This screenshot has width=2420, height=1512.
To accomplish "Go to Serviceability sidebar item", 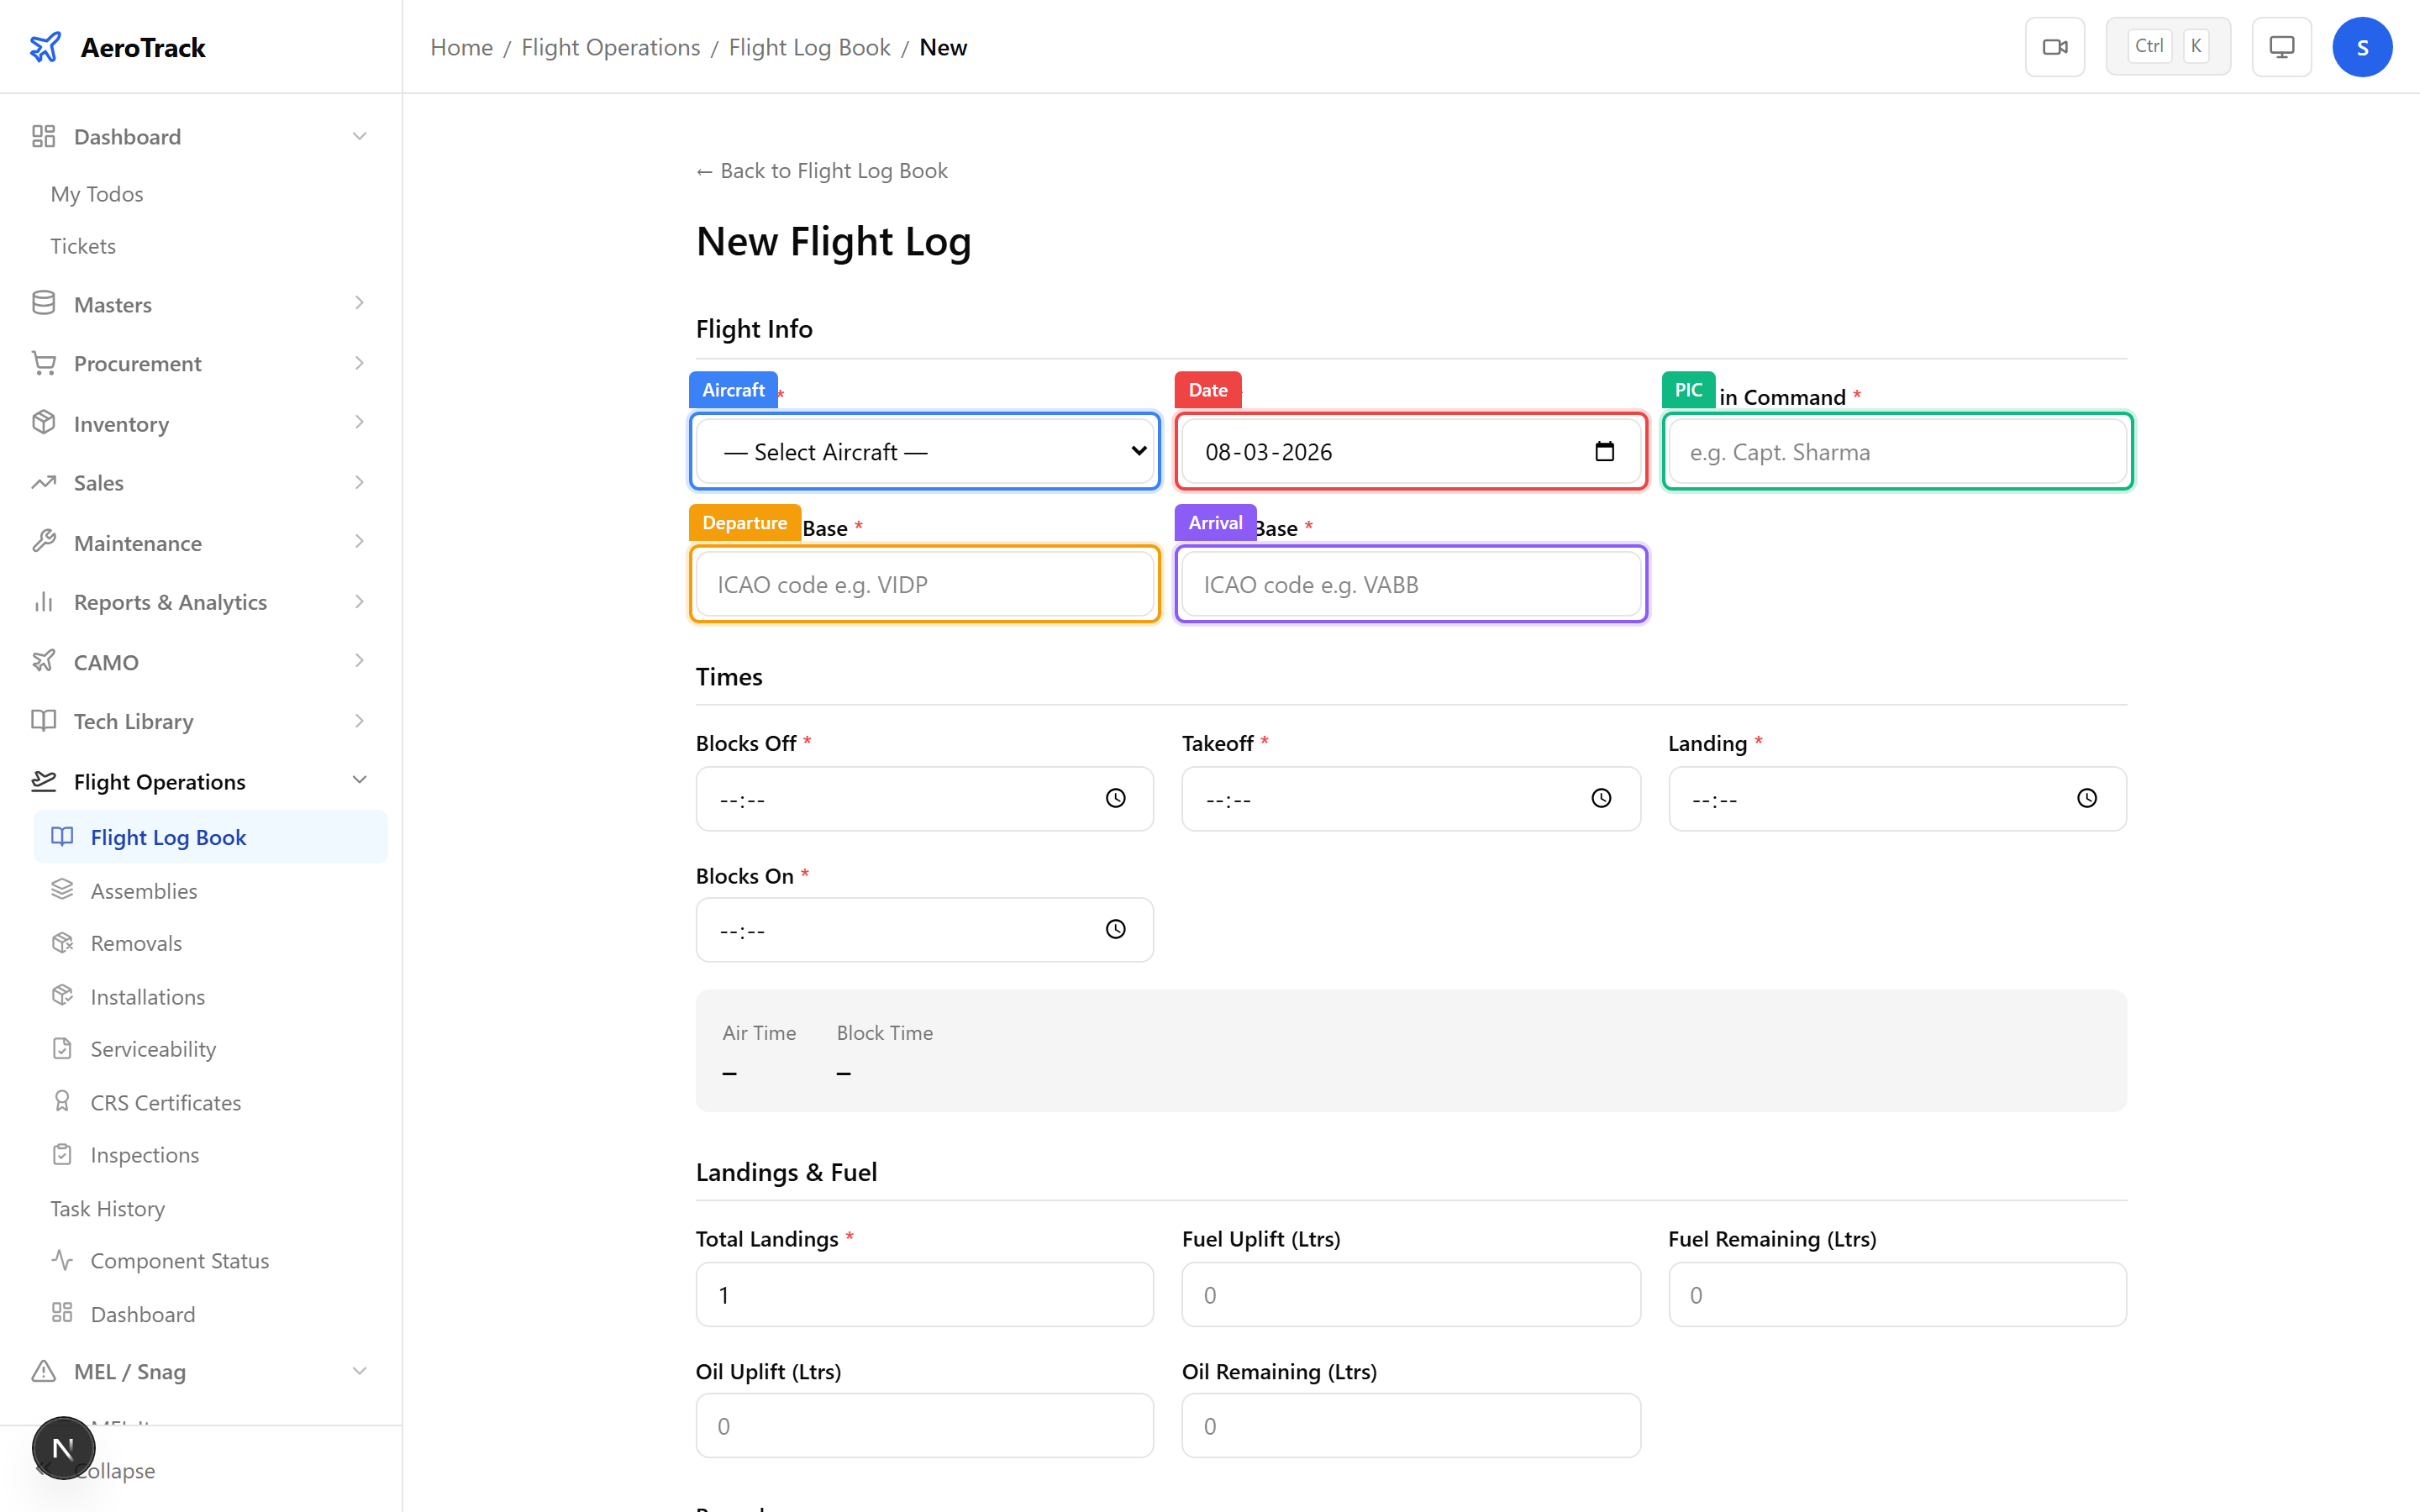I will [153, 1049].
